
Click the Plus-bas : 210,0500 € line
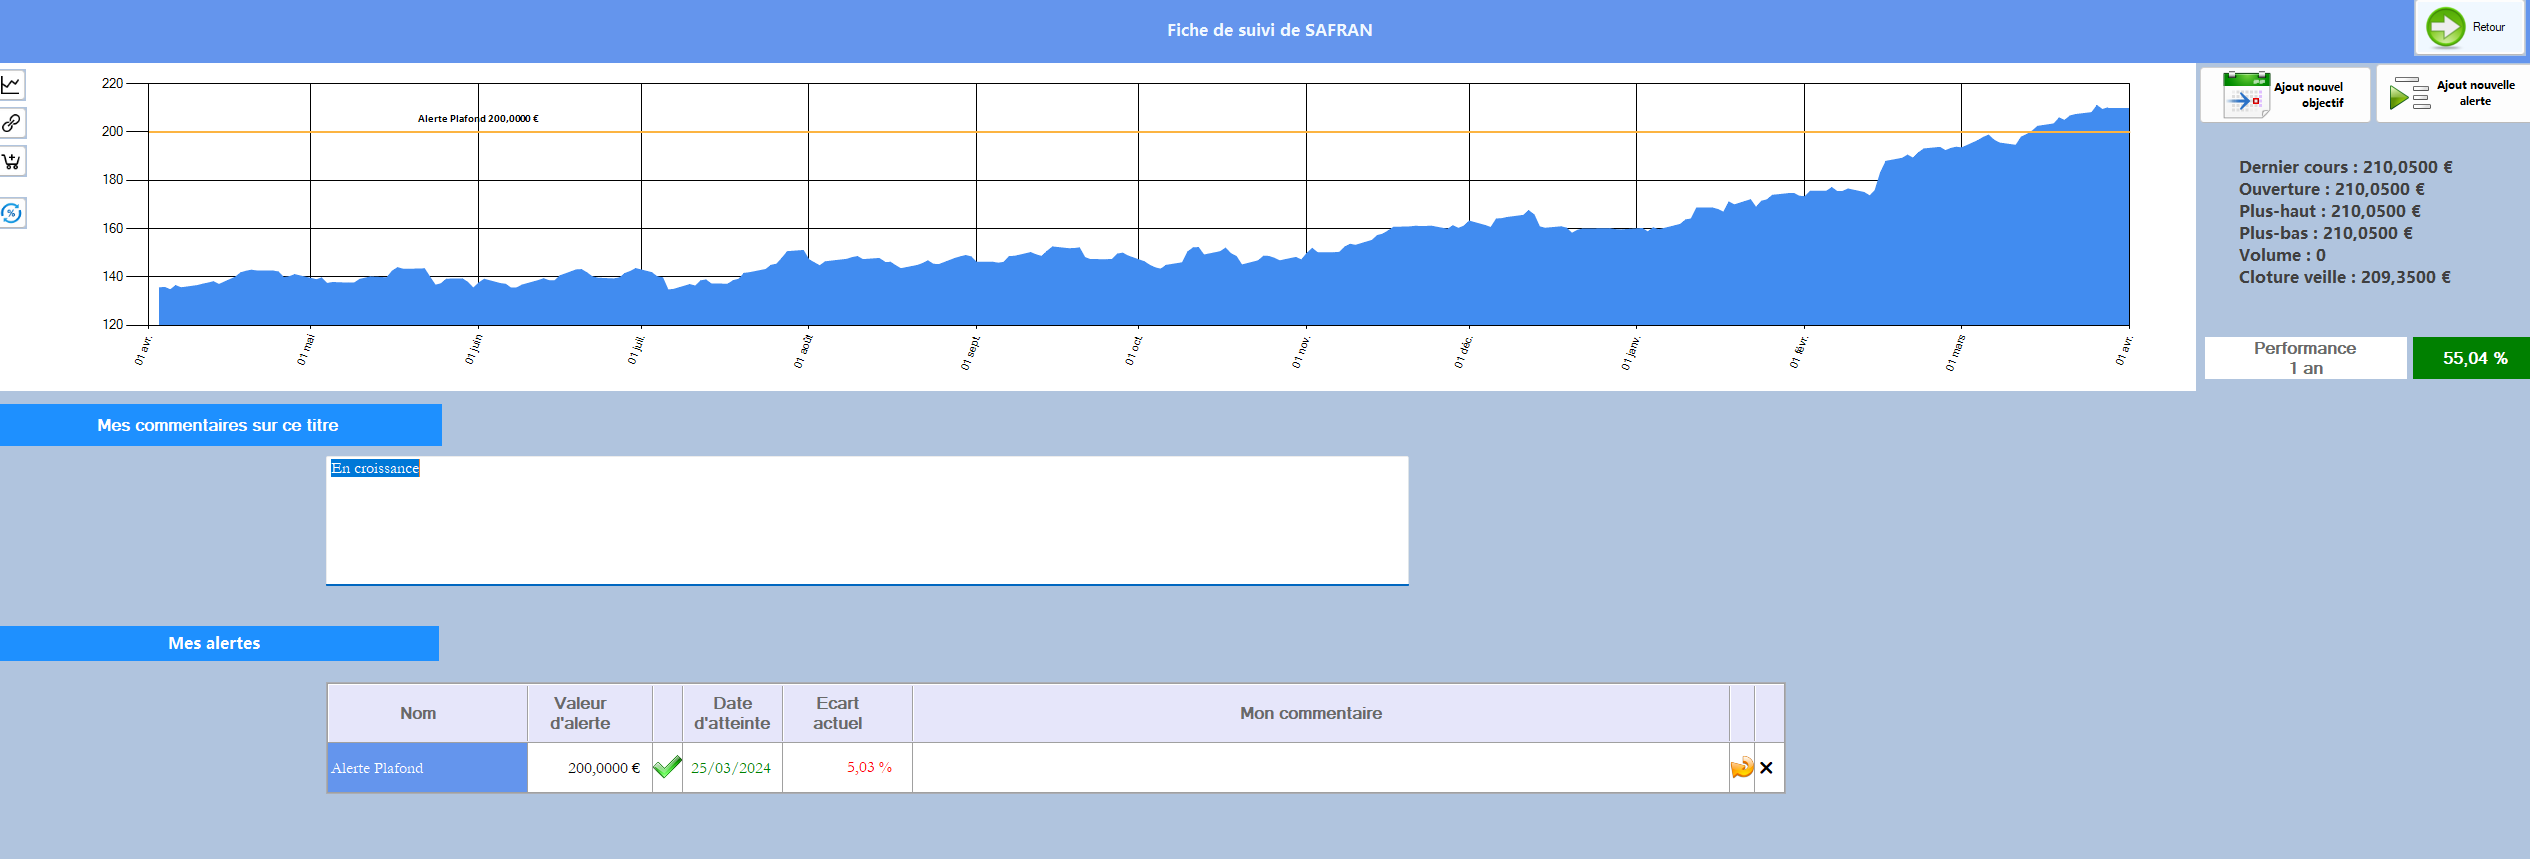(2325, 233)
